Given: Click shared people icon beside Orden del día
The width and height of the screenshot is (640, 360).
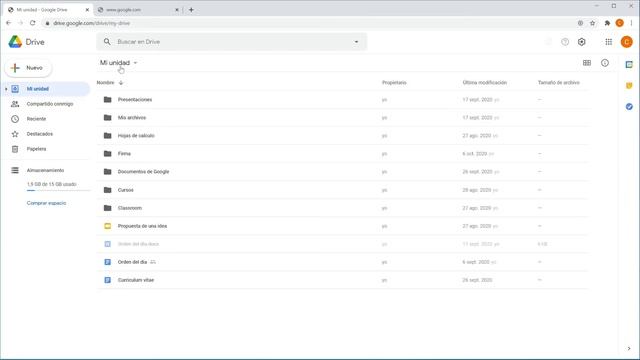Looking at the screenshot, I should [153, 262].
